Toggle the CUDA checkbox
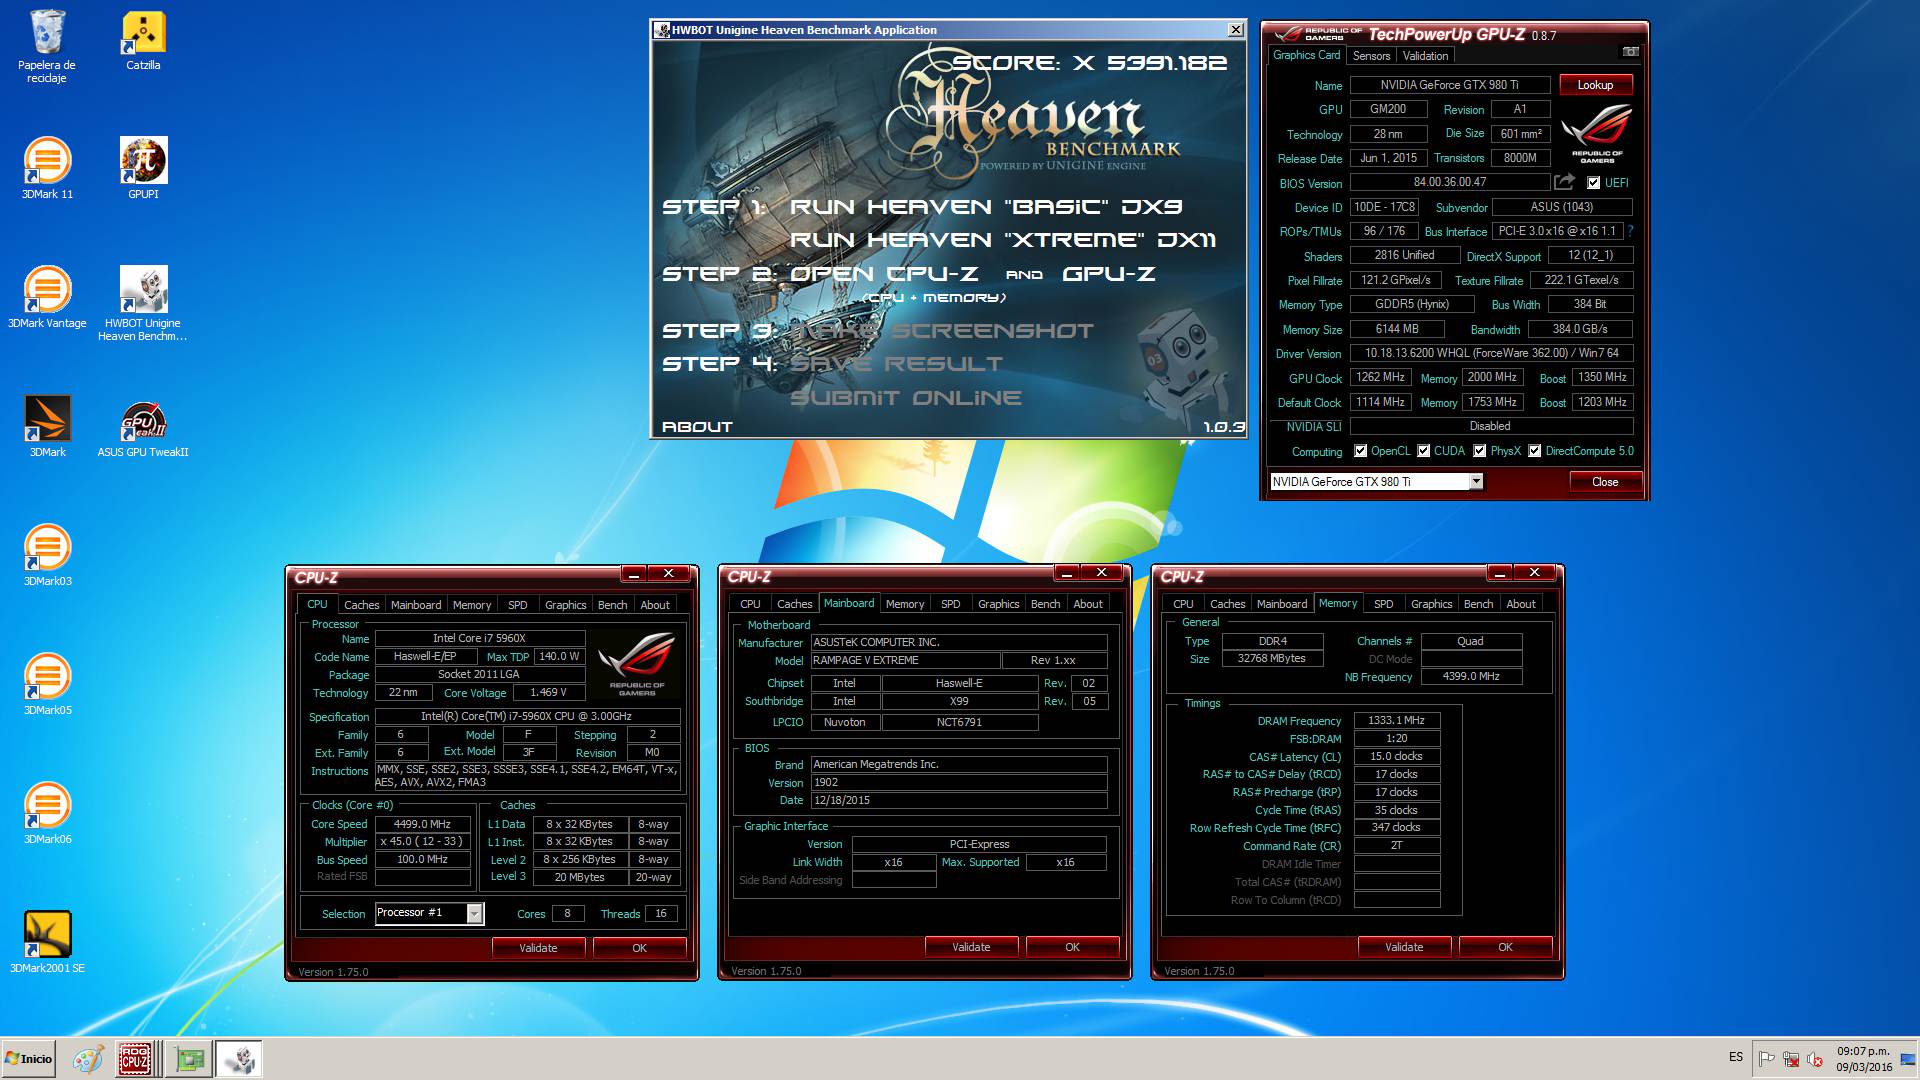 (x=1423, y=451)
